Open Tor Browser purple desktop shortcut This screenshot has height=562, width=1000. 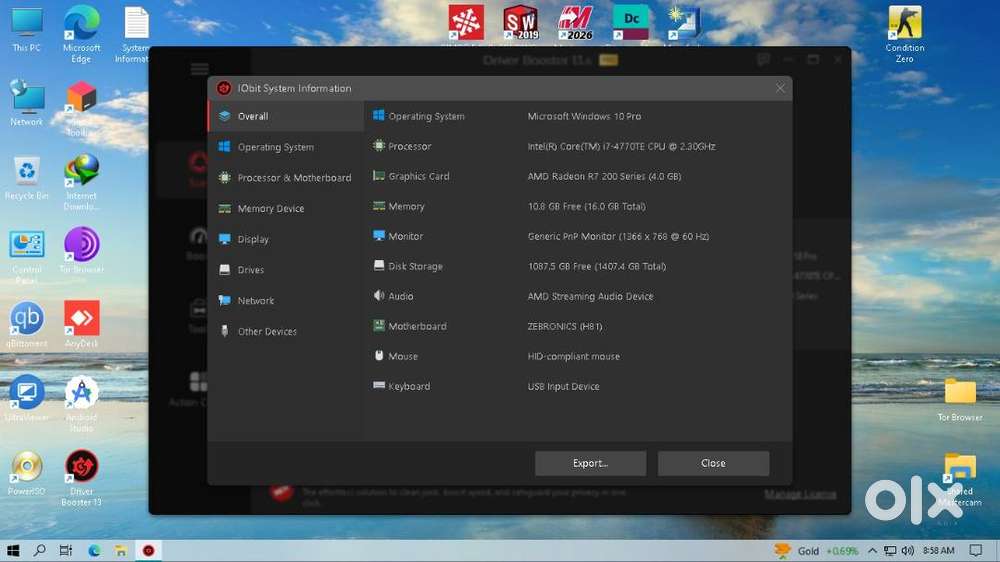click(82, 250)
